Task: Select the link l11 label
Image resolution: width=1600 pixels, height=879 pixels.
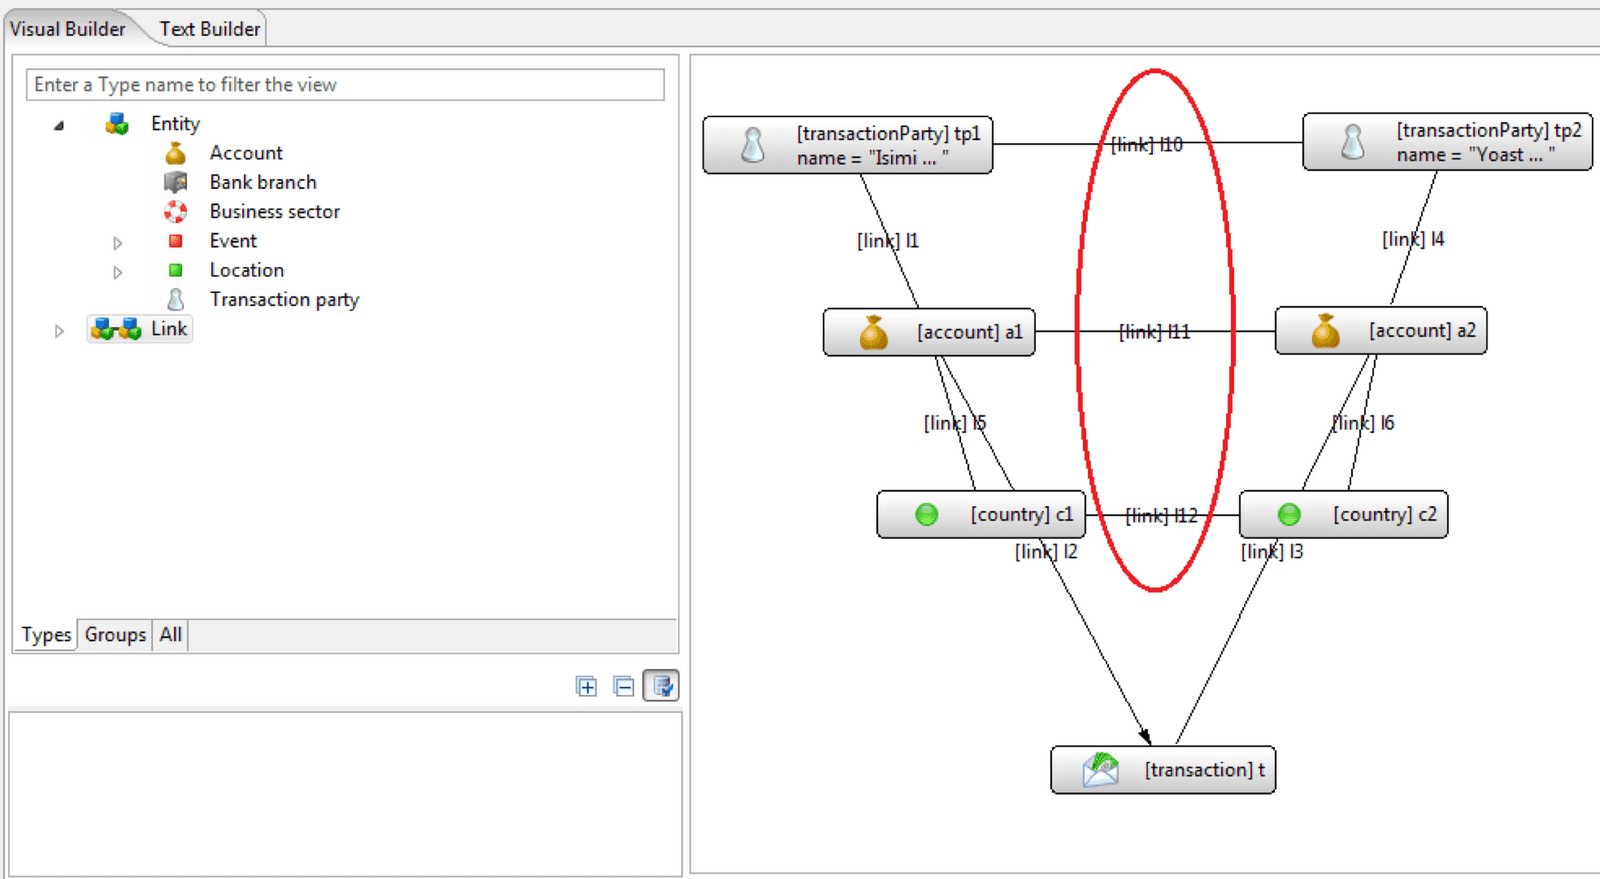Action: (x=1154, y=332)
